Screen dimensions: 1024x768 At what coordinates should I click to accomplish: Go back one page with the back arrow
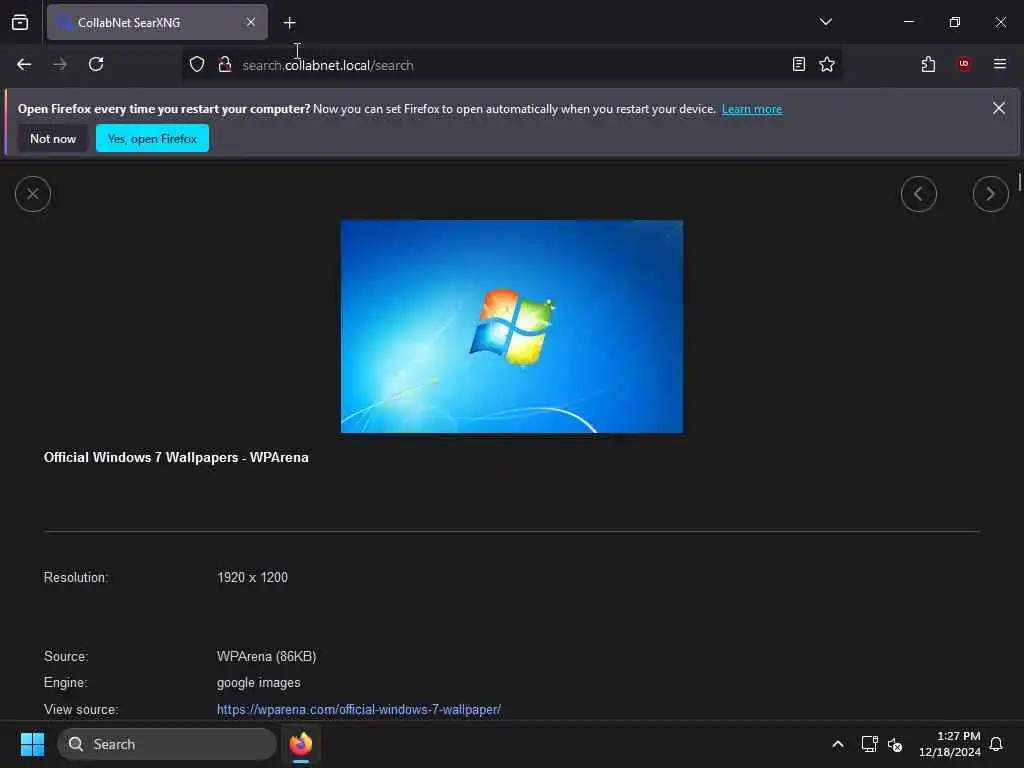click(24, 64)
